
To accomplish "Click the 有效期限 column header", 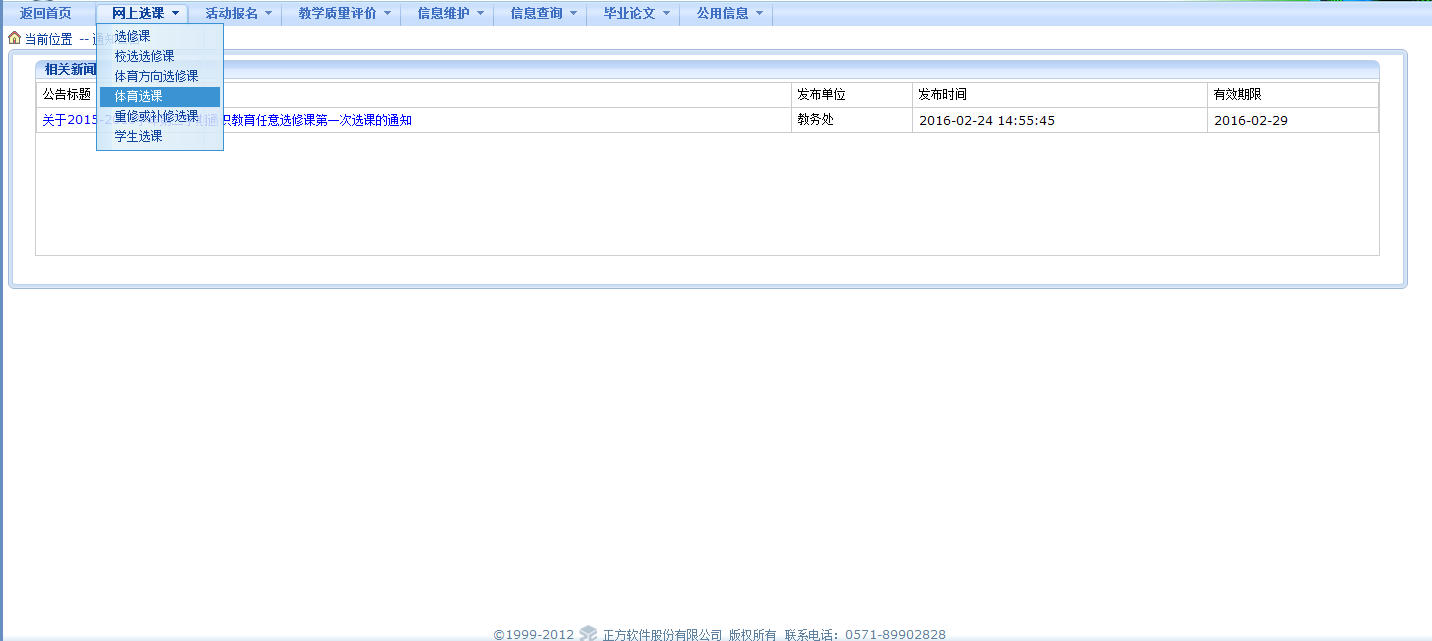I will pyautogui.click(x=1238, y=95).
